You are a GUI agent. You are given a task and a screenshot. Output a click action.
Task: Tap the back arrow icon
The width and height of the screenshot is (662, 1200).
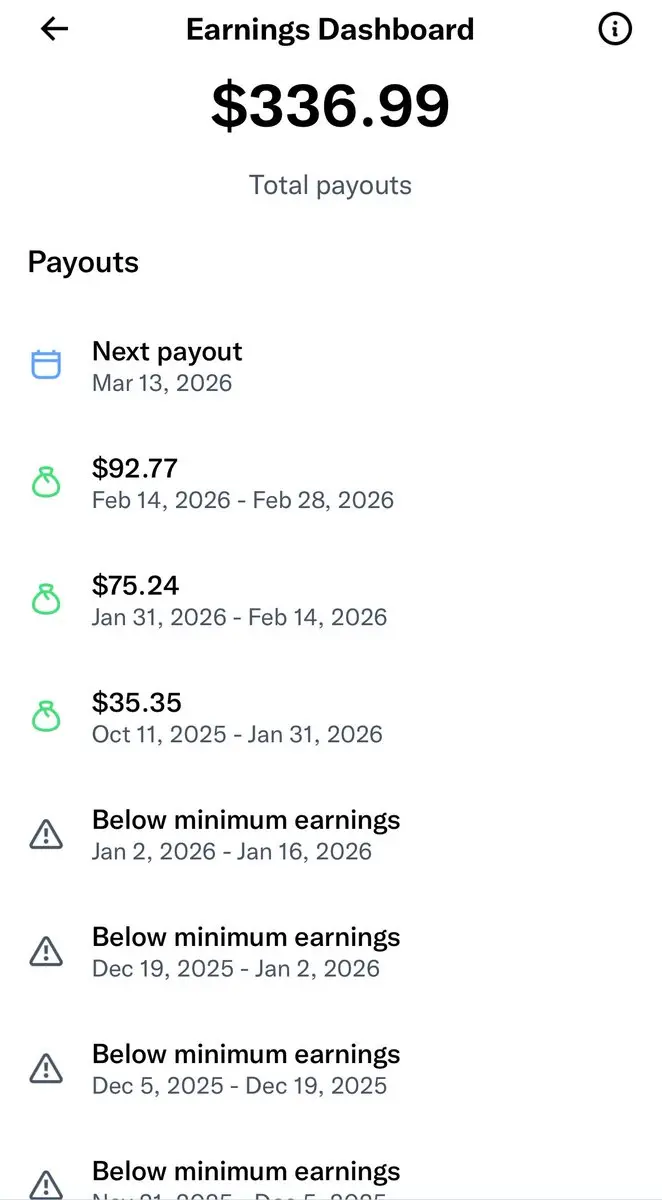coord(54,29)
